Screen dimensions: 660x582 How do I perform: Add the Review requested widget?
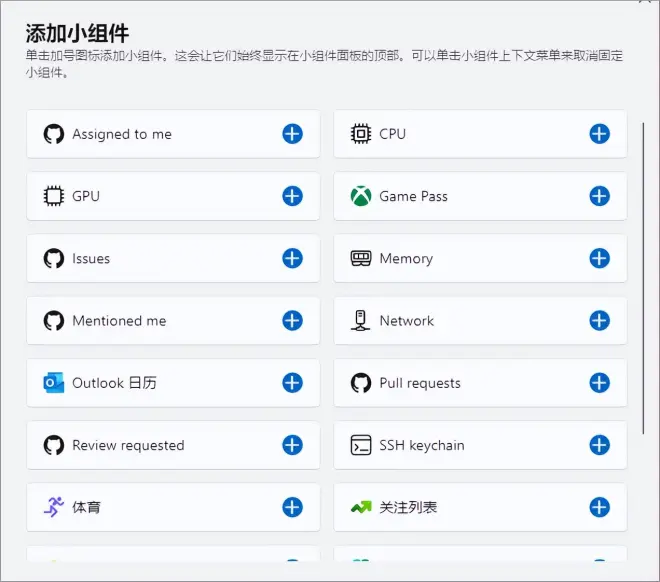(x=292, y=445)
